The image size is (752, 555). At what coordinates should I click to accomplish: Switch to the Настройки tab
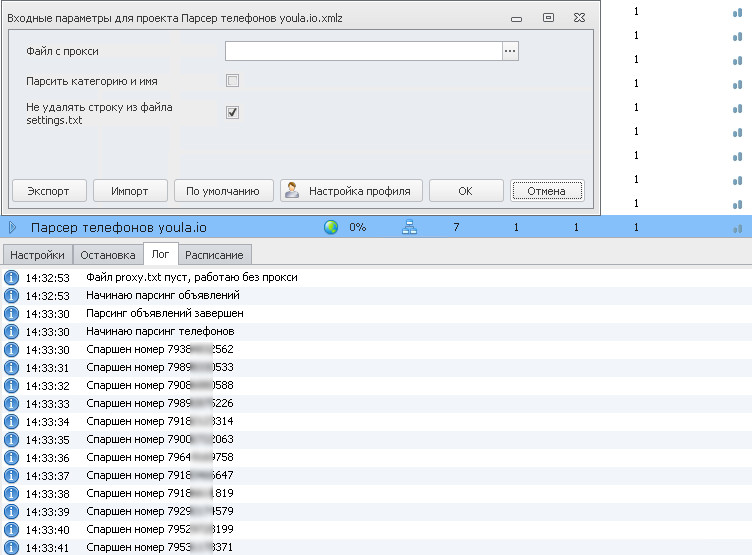tap(38, 255)
